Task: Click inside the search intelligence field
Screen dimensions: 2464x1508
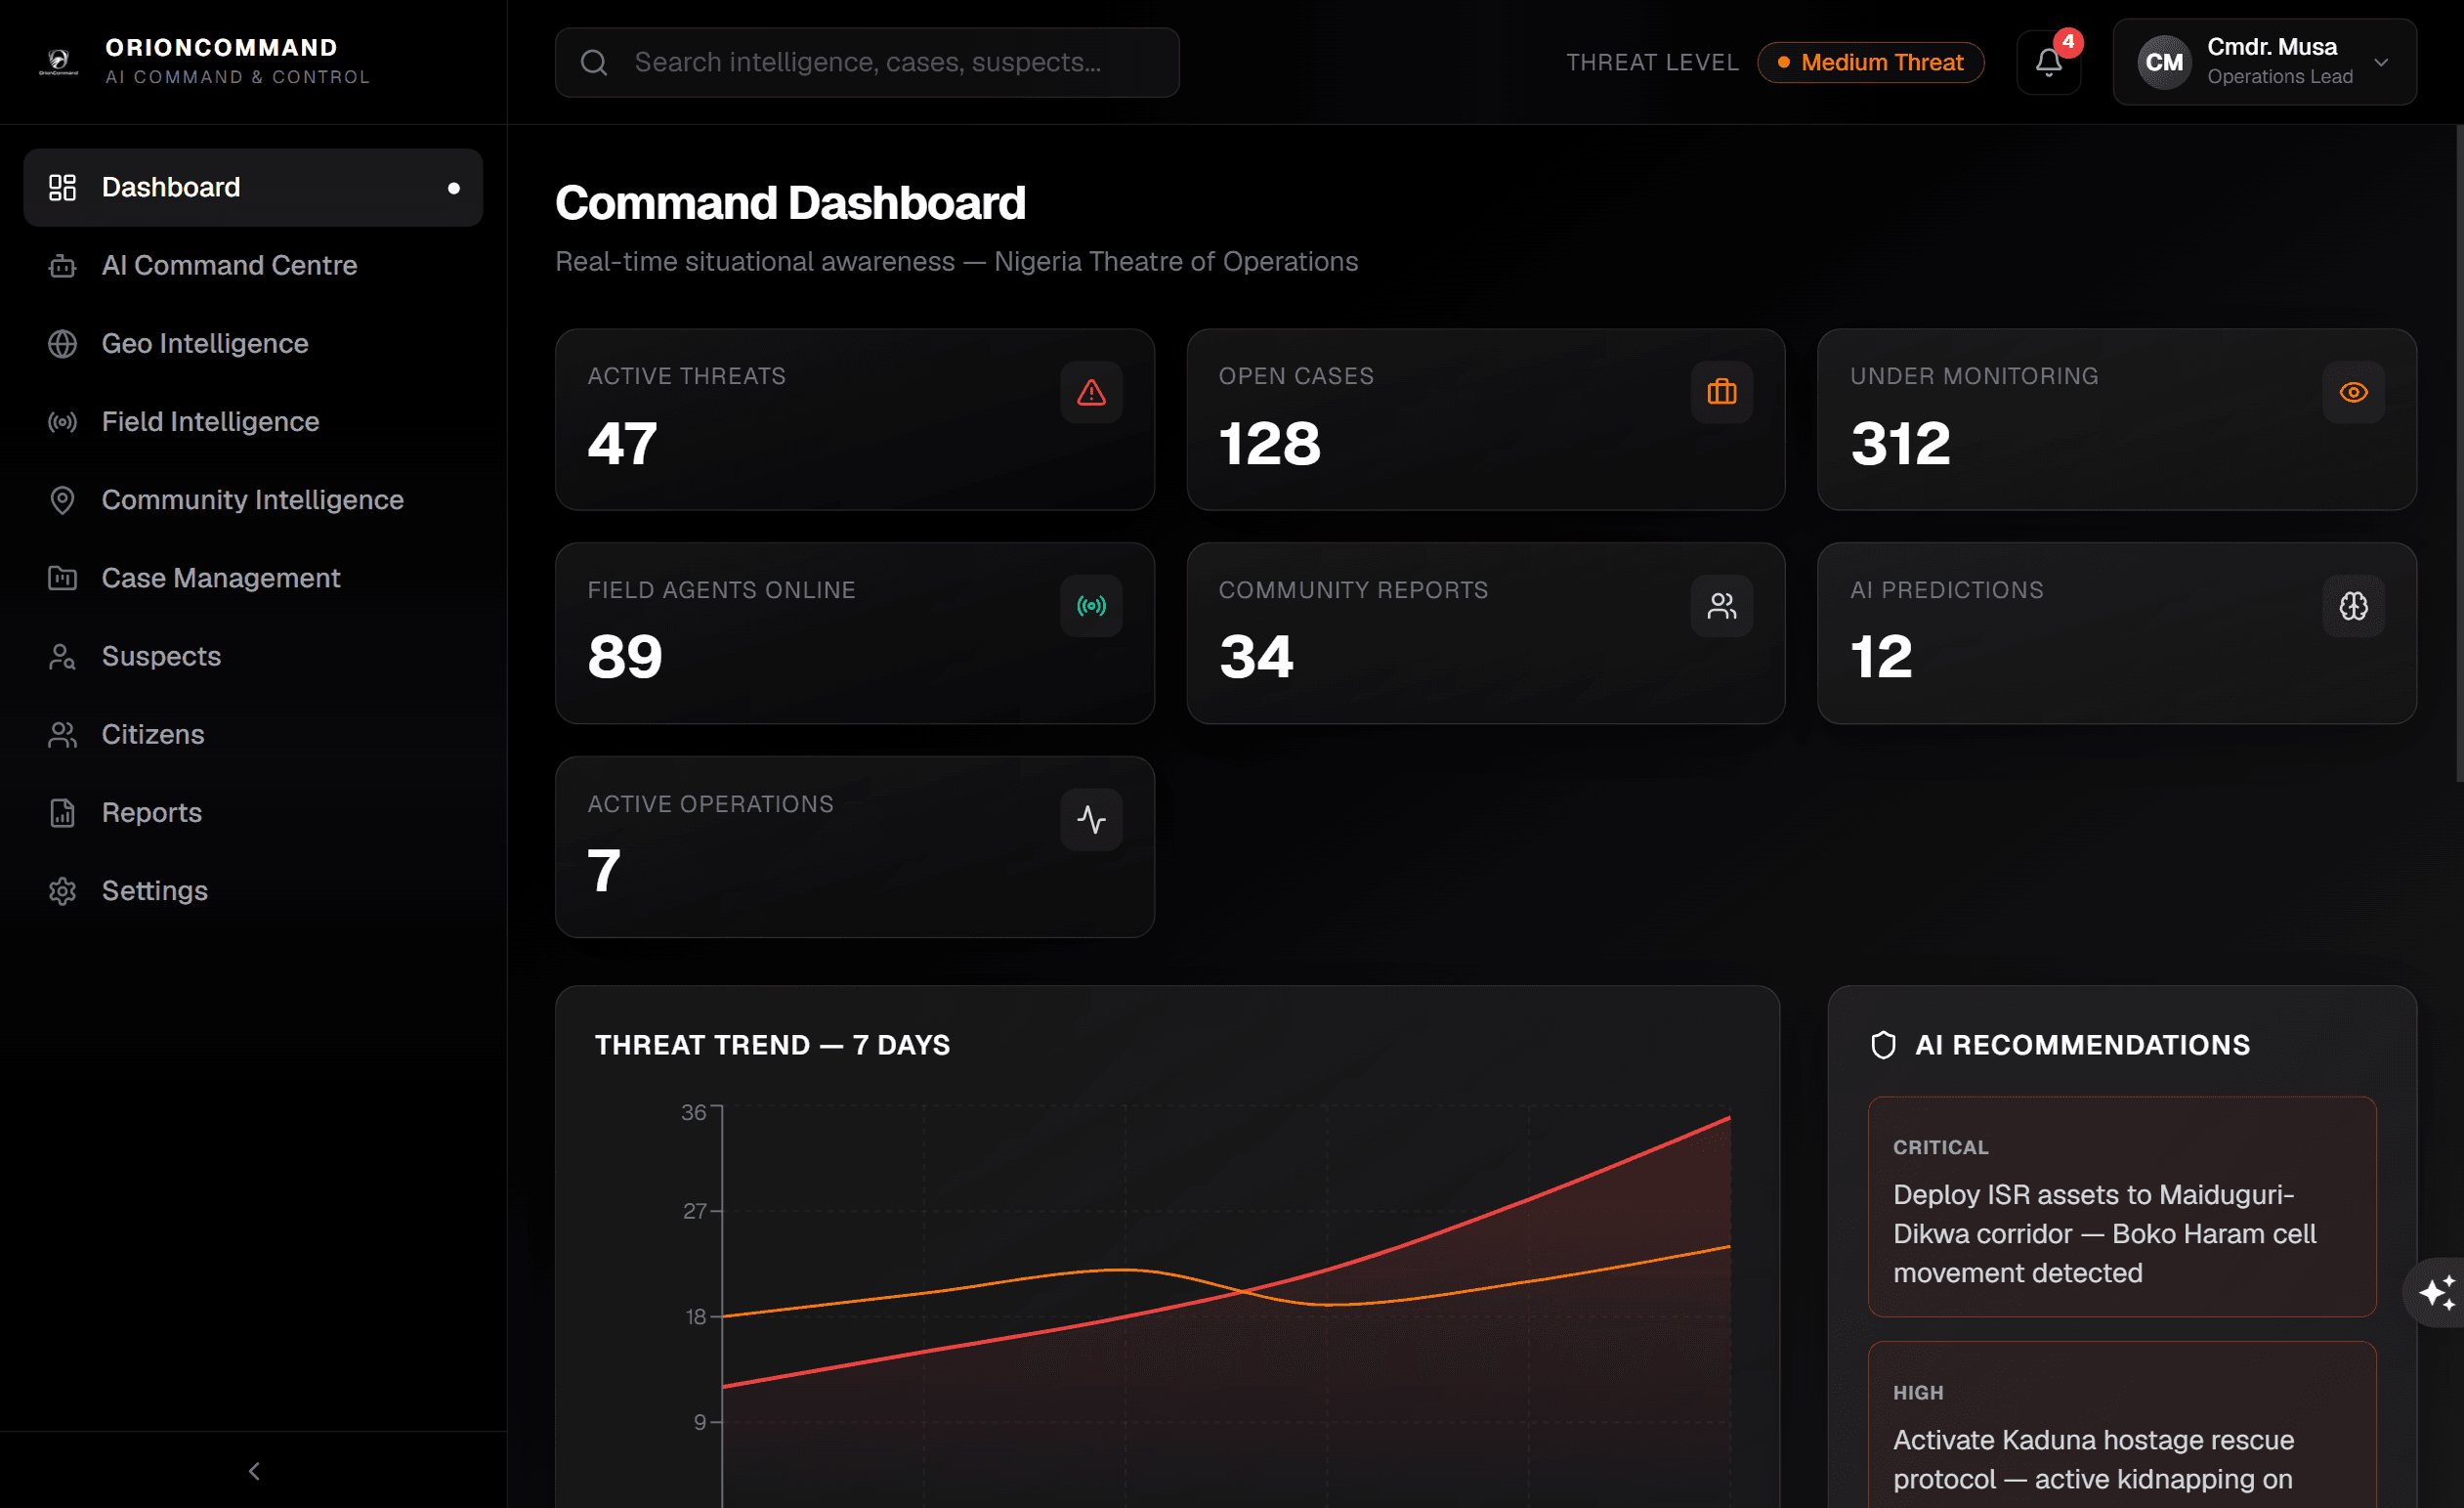Action: [867, 62]
